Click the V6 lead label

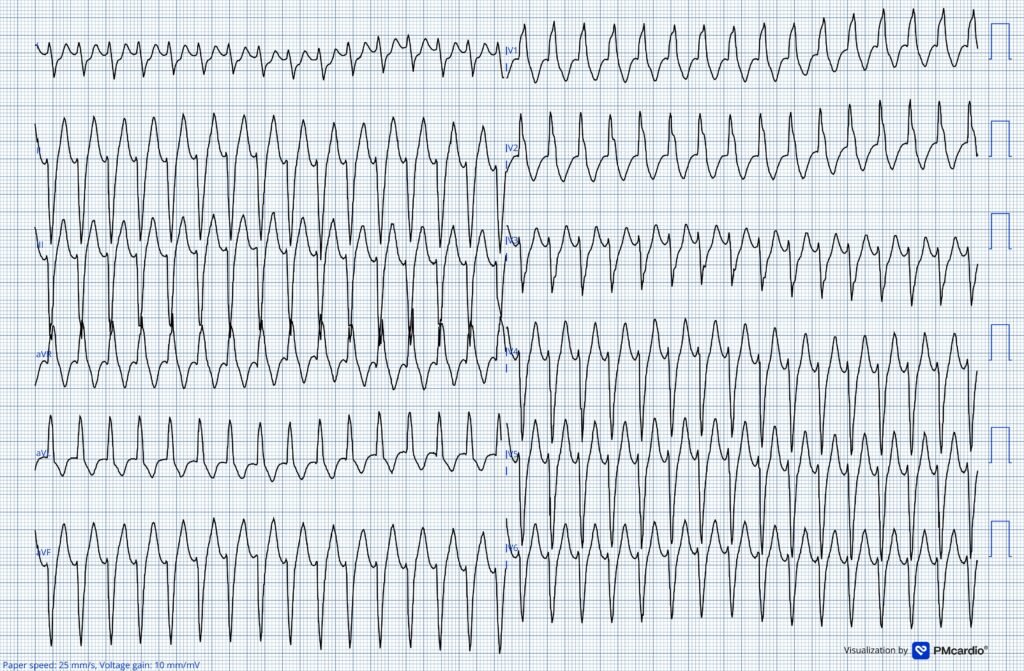coord(512,548)
